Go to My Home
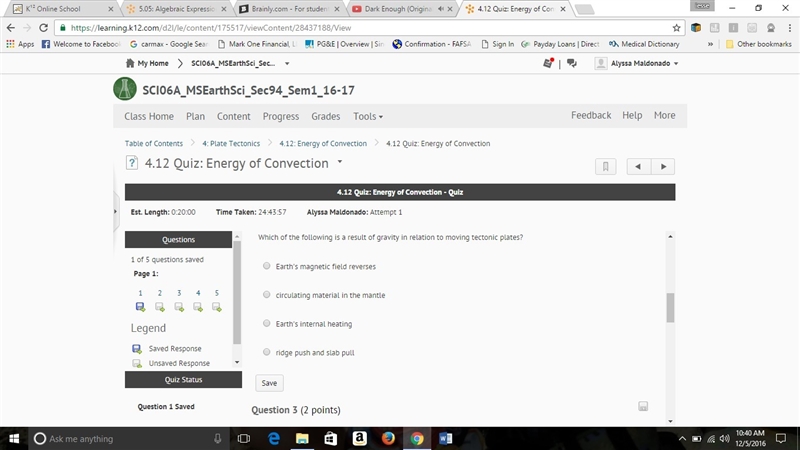The height and width of the screenshot is (450, 800). 147,63
